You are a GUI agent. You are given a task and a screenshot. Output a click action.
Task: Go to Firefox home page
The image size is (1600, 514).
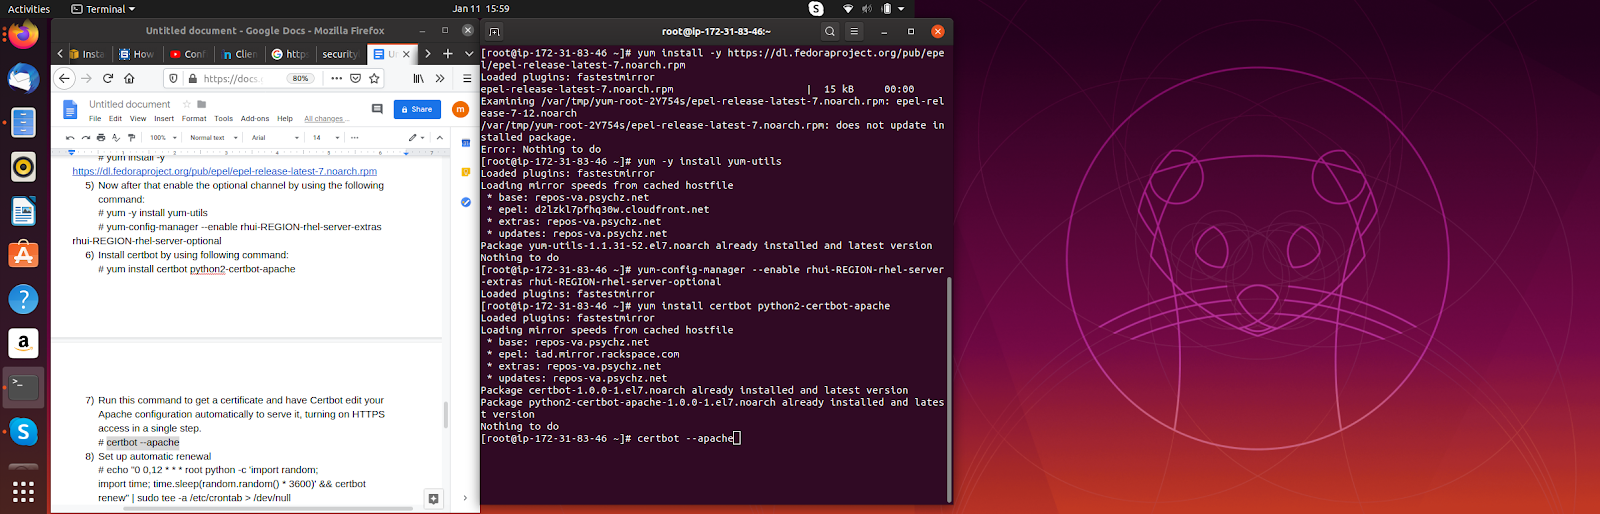click(129, 78)
